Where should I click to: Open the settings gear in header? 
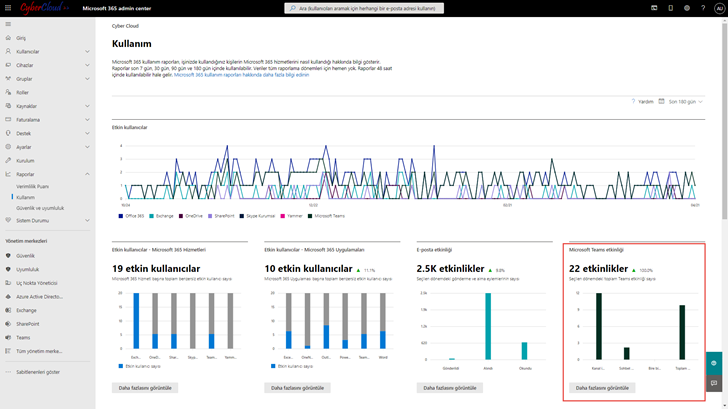coord(687,8)
